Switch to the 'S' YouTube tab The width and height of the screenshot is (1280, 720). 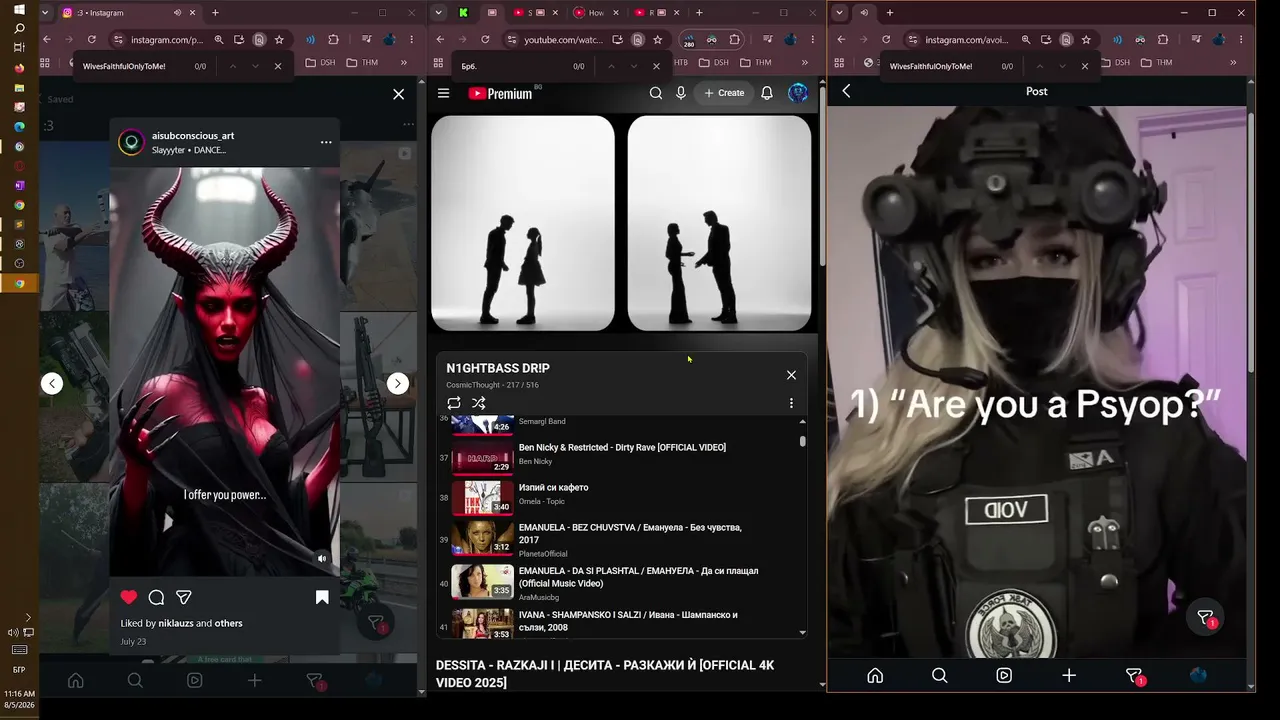pos(536,13)
